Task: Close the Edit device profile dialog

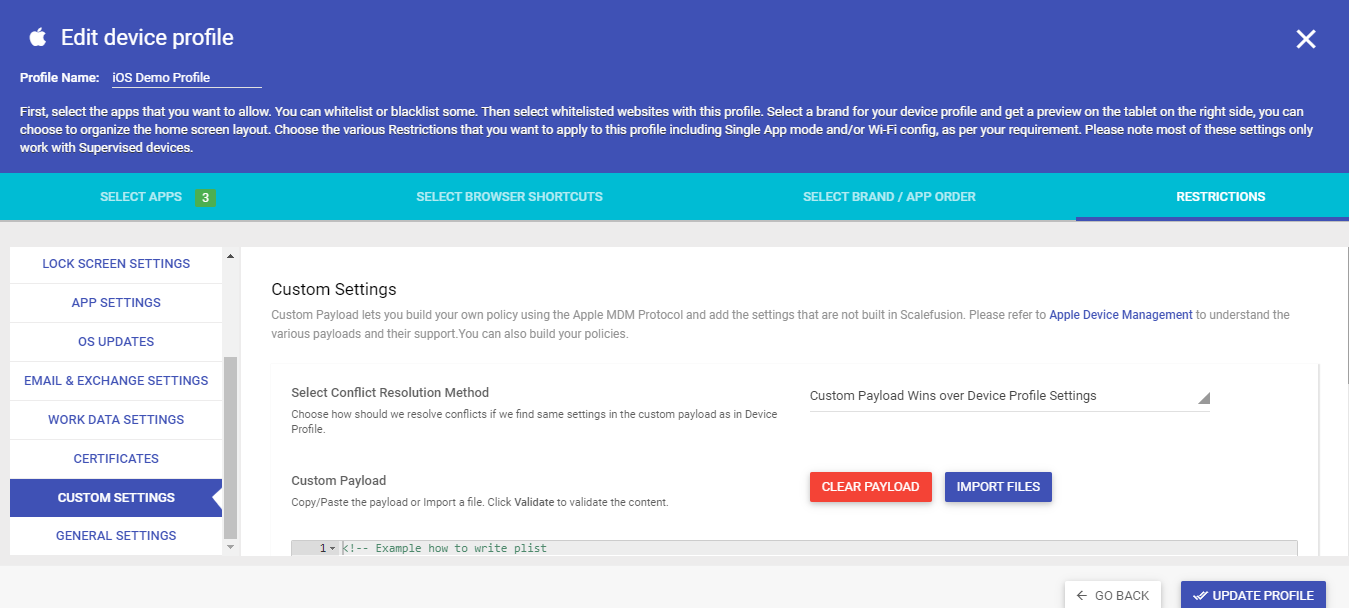Action: coord(1305,39)
